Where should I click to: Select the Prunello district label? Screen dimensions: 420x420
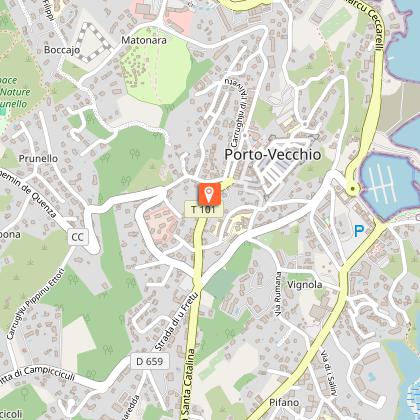coord(38,158)
